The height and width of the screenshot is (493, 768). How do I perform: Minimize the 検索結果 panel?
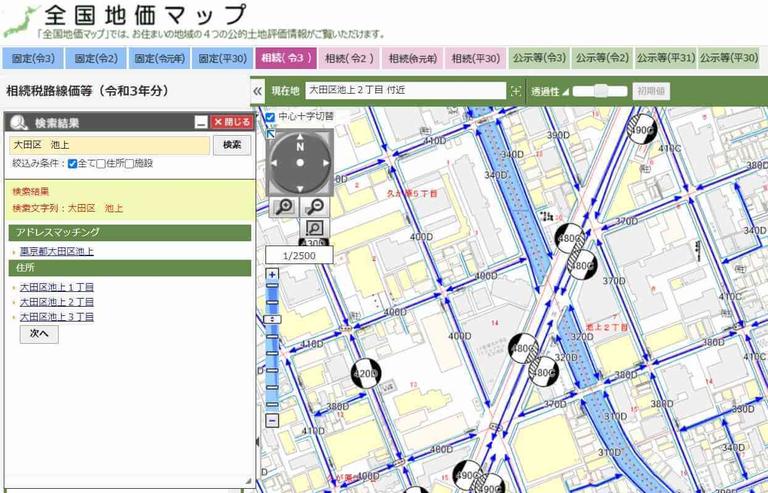tap(201, 122)
